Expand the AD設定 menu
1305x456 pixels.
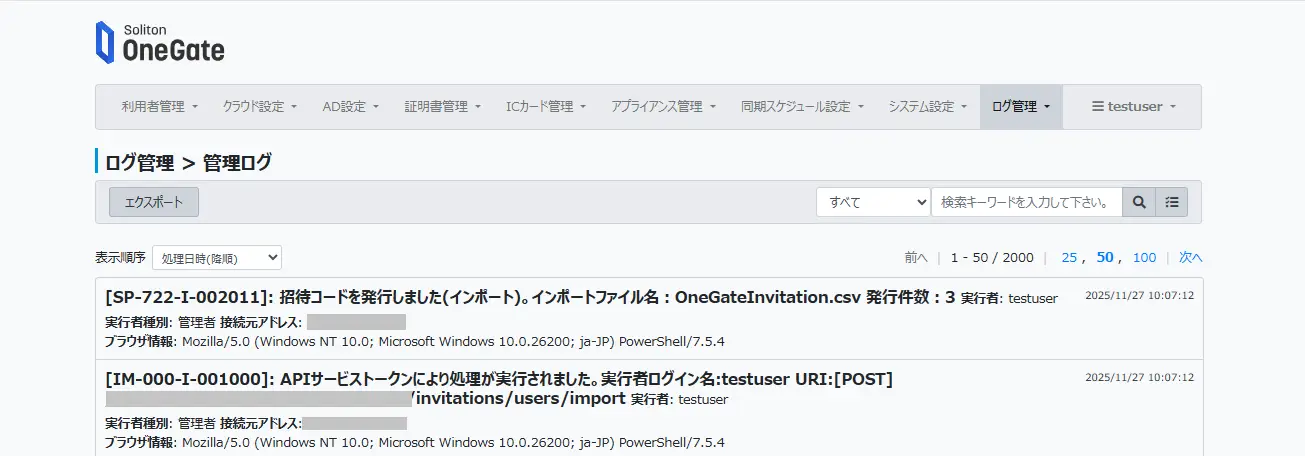[x=350, y=106]
